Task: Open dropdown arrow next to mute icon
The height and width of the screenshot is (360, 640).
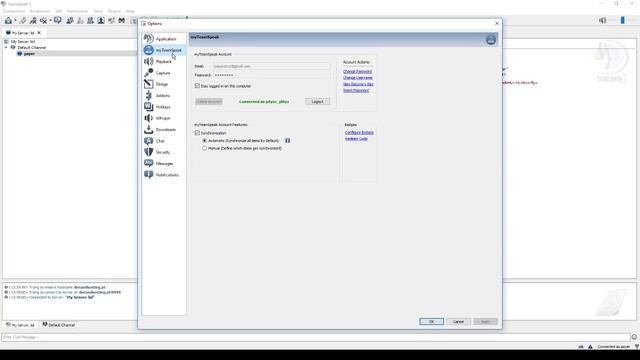Action: (50, 20)
